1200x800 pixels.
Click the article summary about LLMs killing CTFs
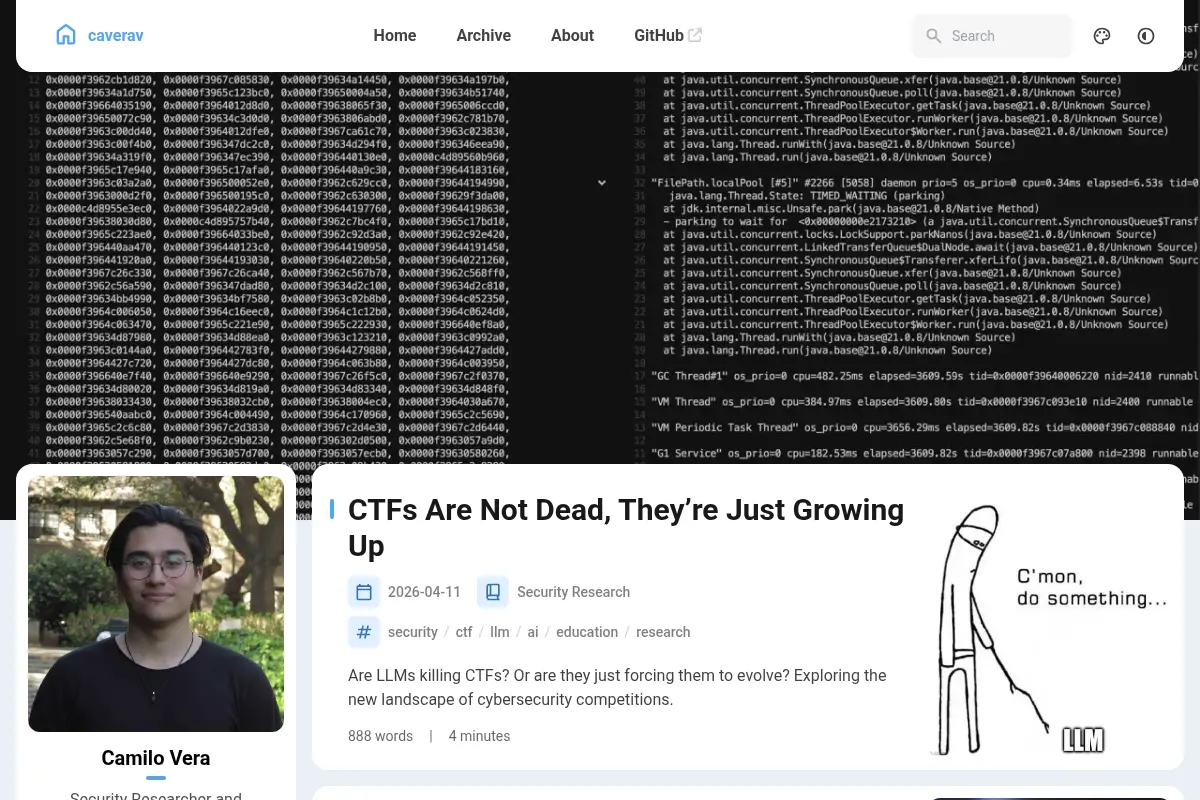(x=617, y=688)
